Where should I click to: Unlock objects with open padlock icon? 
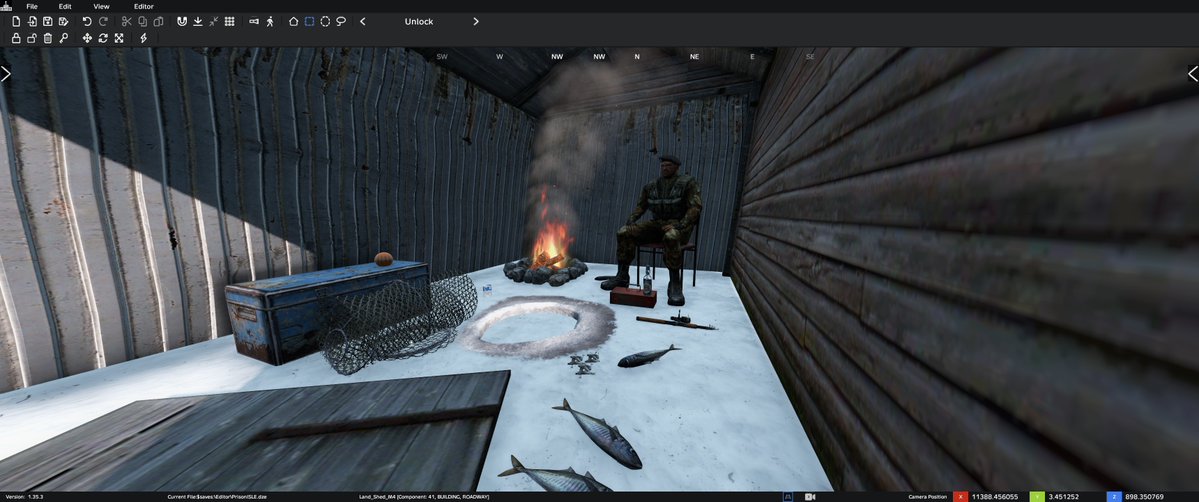pyautogui.click(x=32, y=38)
